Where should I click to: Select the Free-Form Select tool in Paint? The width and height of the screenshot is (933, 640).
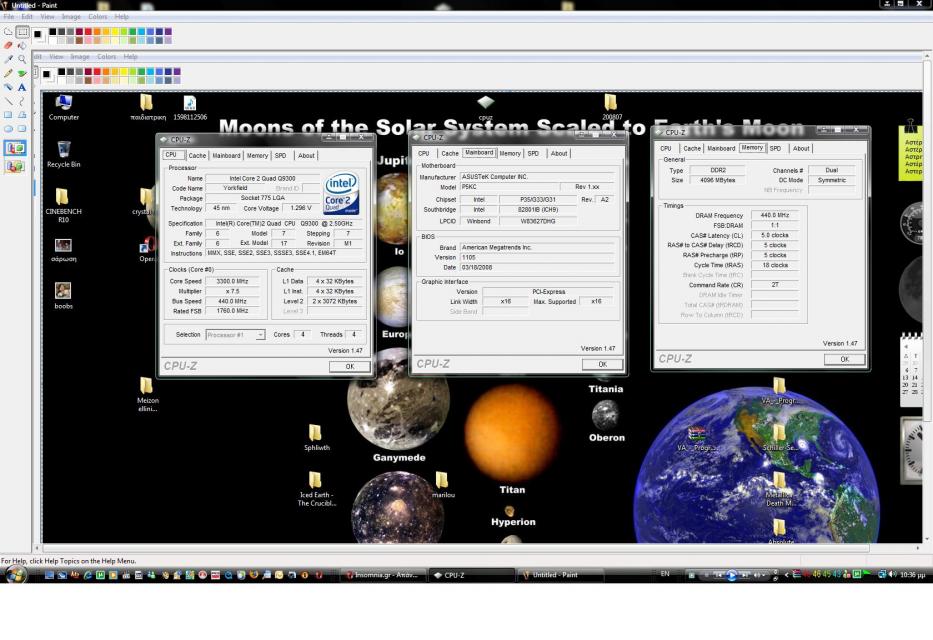(8, 32)
